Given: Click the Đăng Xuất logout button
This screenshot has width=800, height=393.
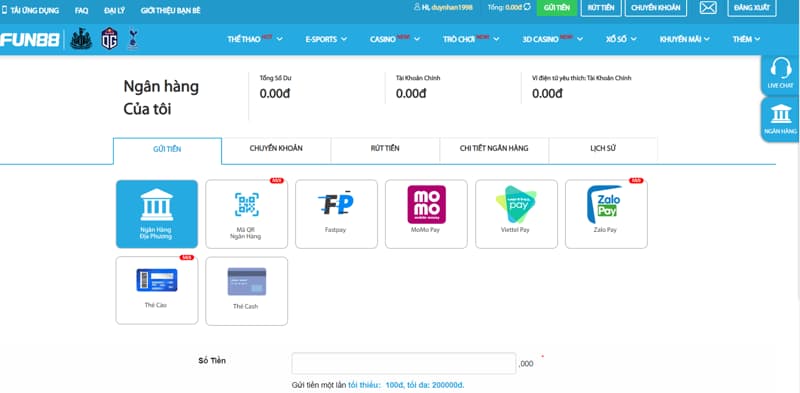Looking at the screenshot, I should 752,8.
